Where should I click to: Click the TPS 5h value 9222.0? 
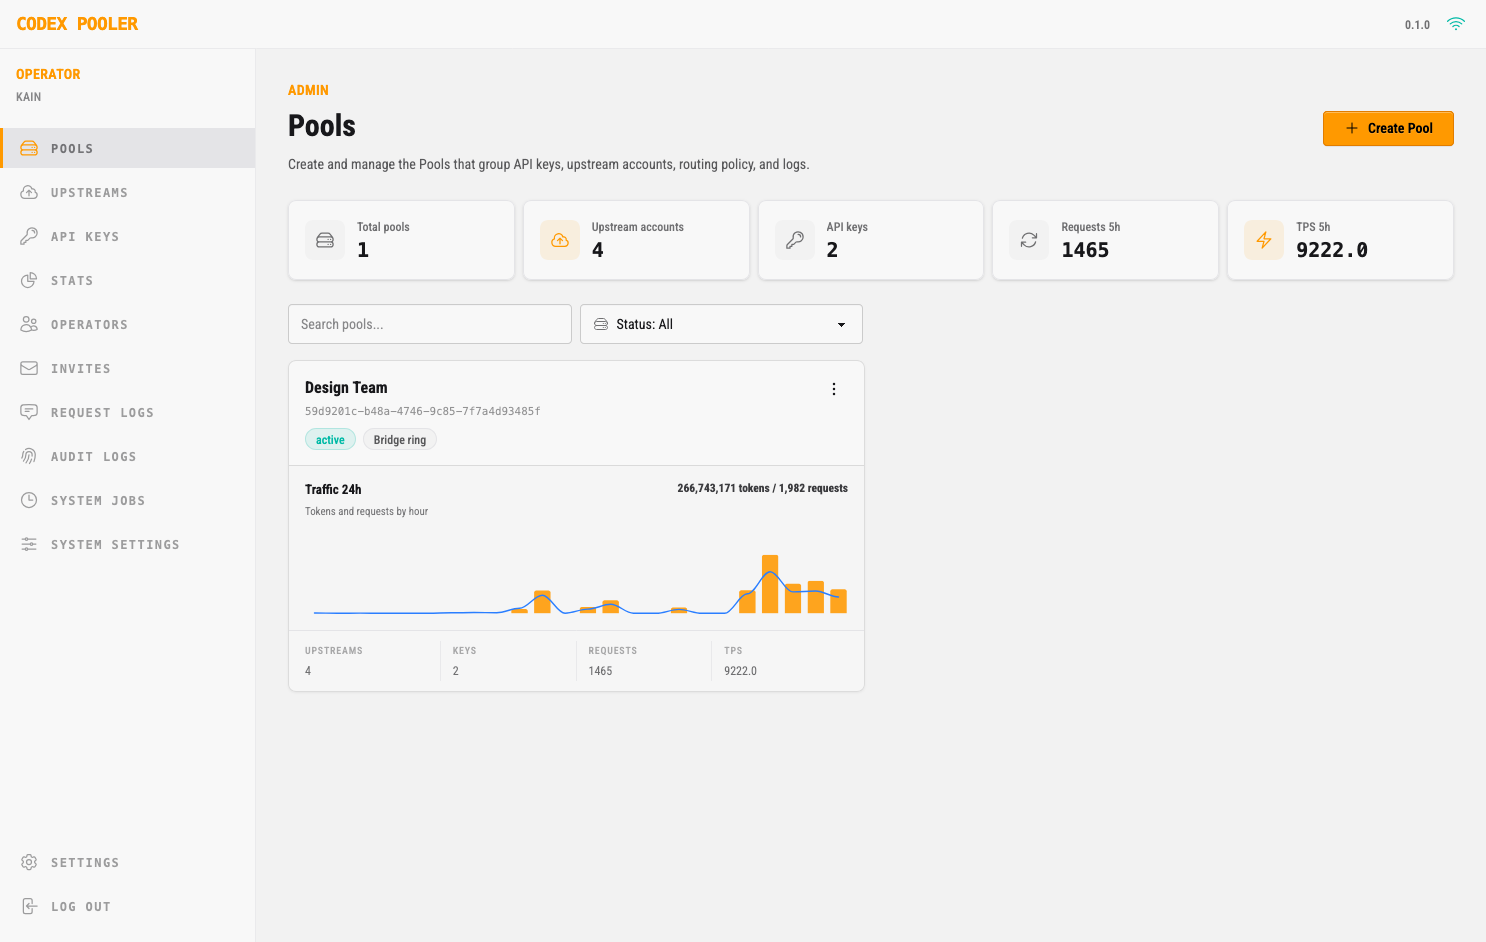1332,250
